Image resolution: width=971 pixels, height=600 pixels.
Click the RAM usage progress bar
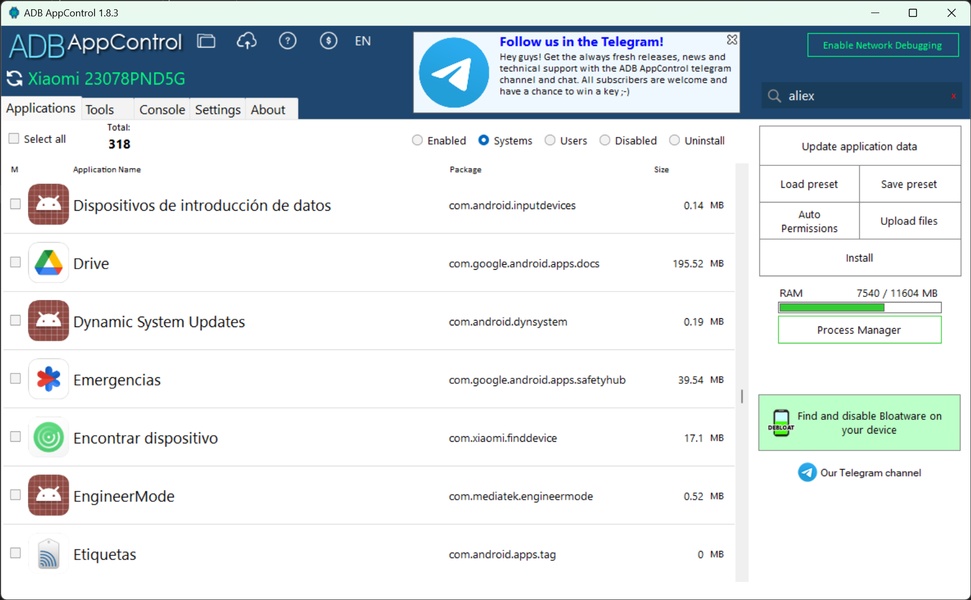(x=859, y=307)
